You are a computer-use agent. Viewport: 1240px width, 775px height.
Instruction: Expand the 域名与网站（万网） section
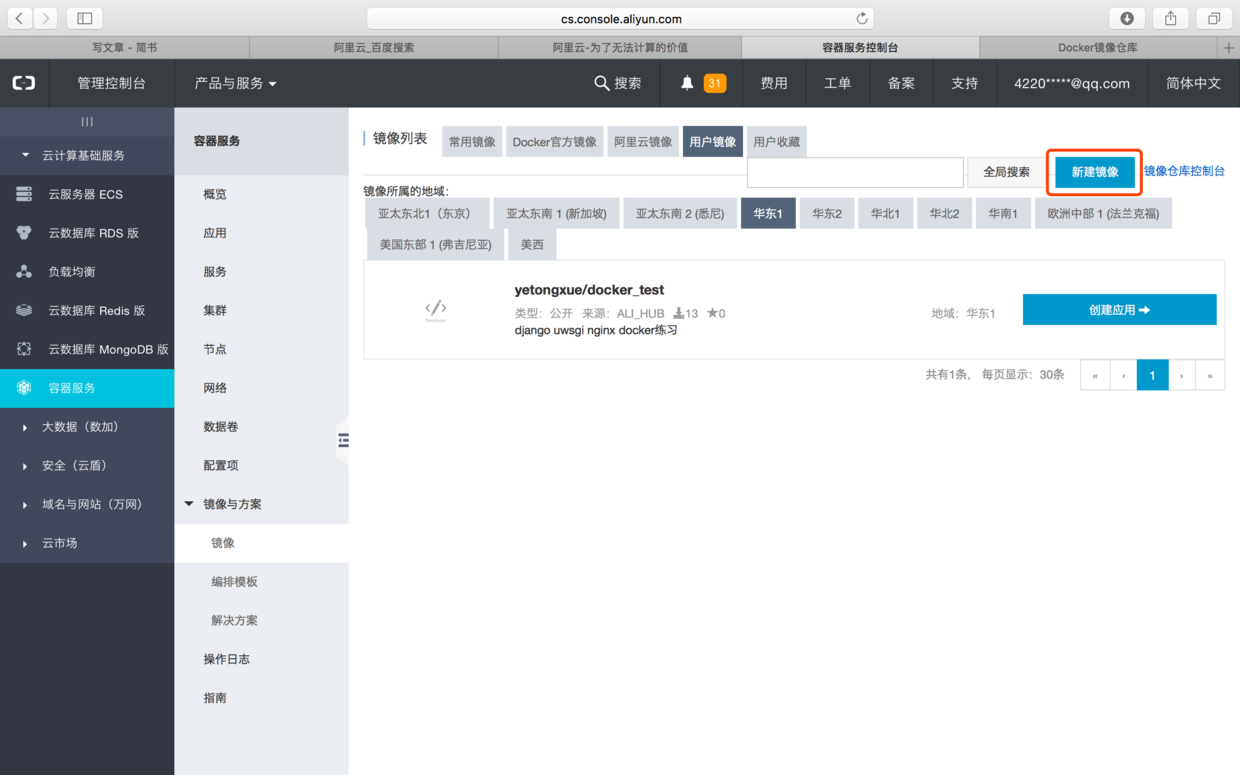pyautogui.click(x=87, y=505)
